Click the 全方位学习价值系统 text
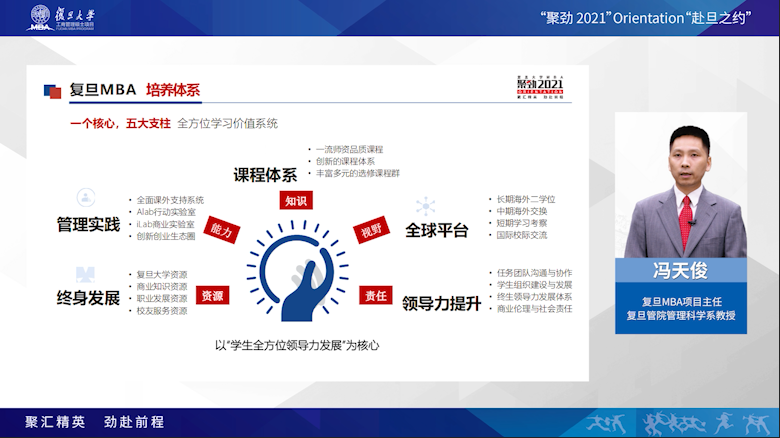This screenshot has height=438, width=780. pyautogui.click(x=227, y=123)
